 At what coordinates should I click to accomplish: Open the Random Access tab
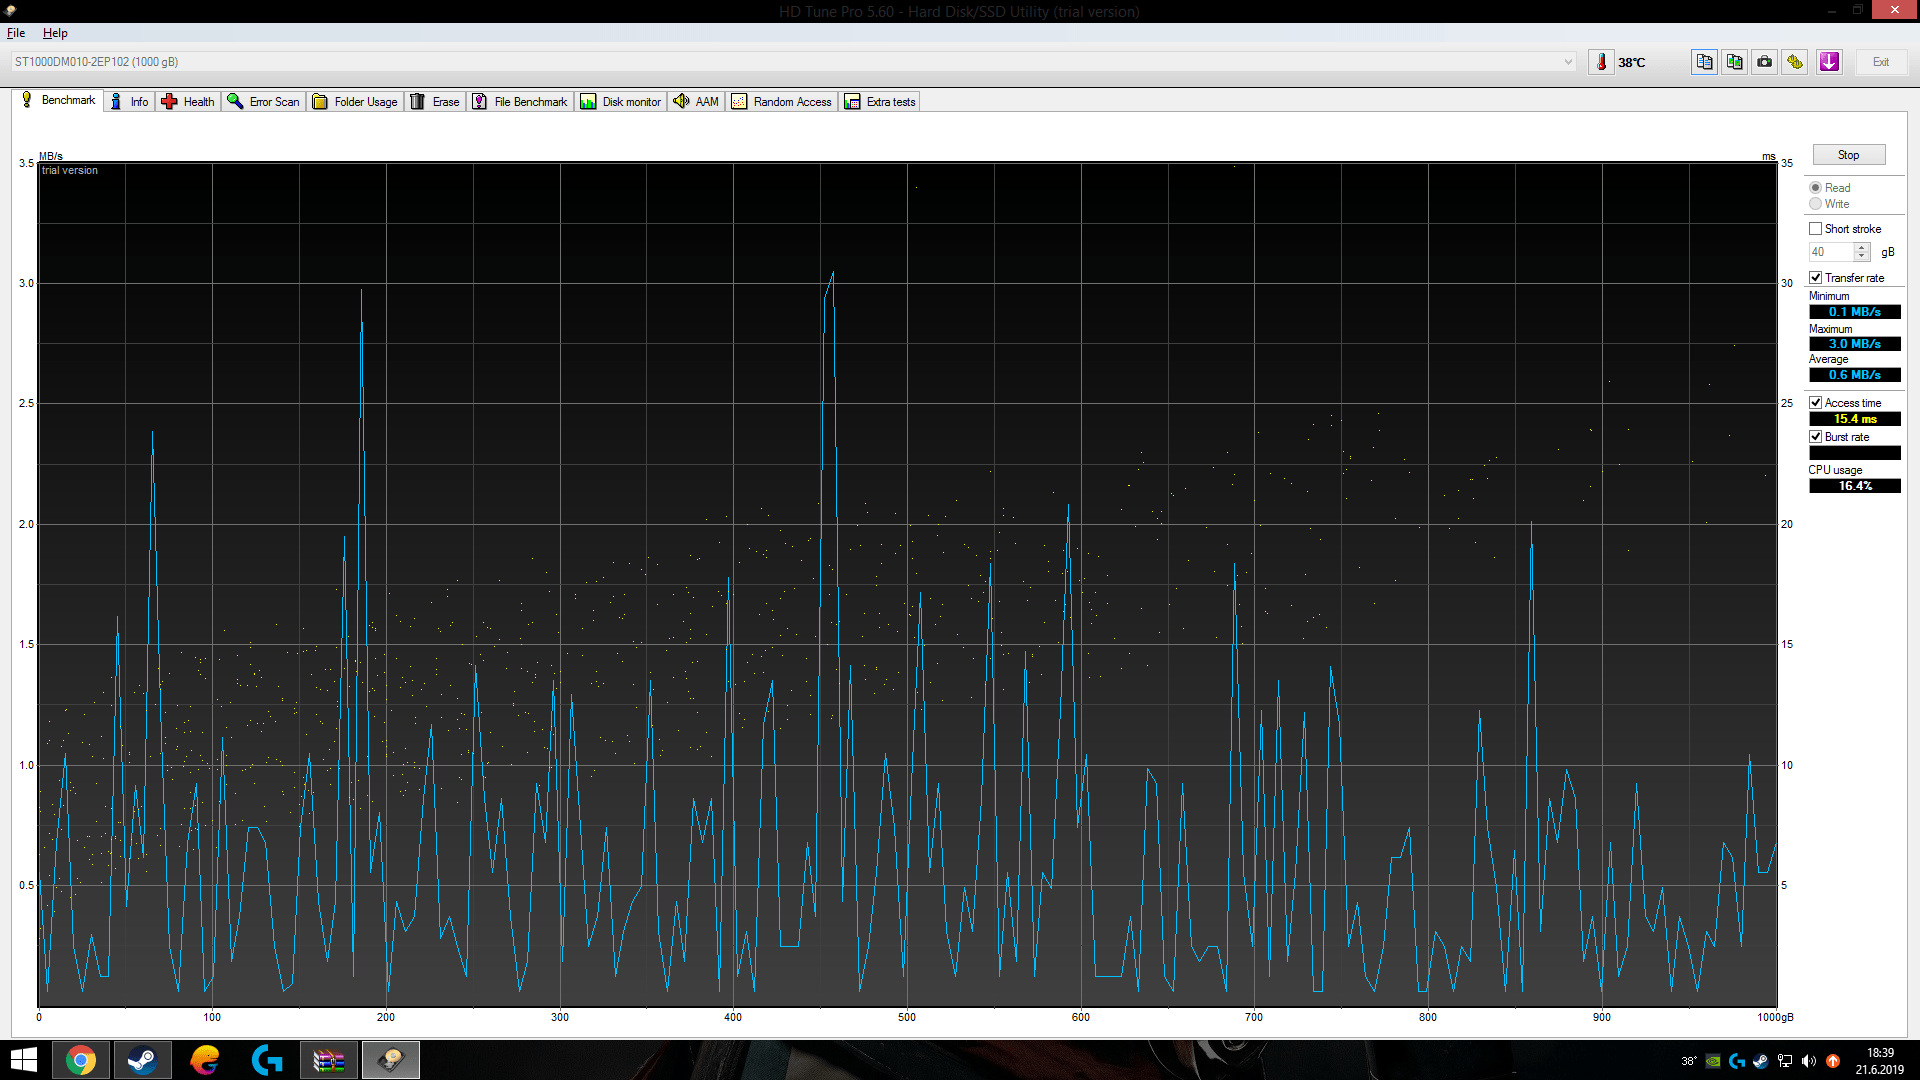[x=782, y=102]
